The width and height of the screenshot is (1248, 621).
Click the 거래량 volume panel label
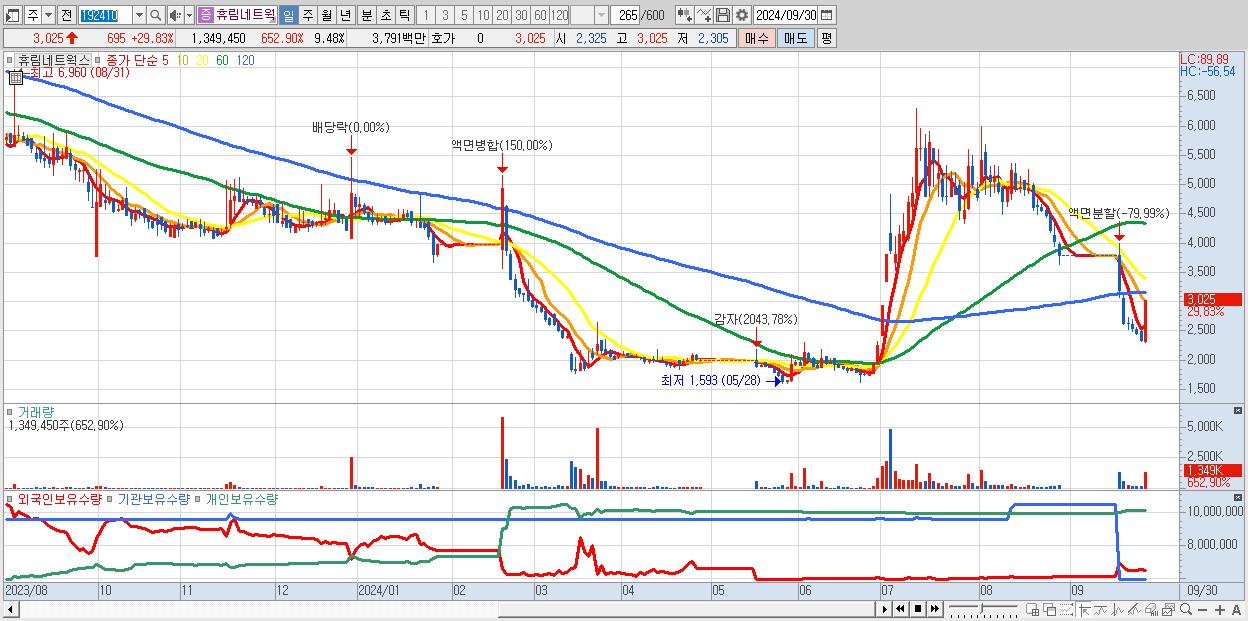[36, 411]
